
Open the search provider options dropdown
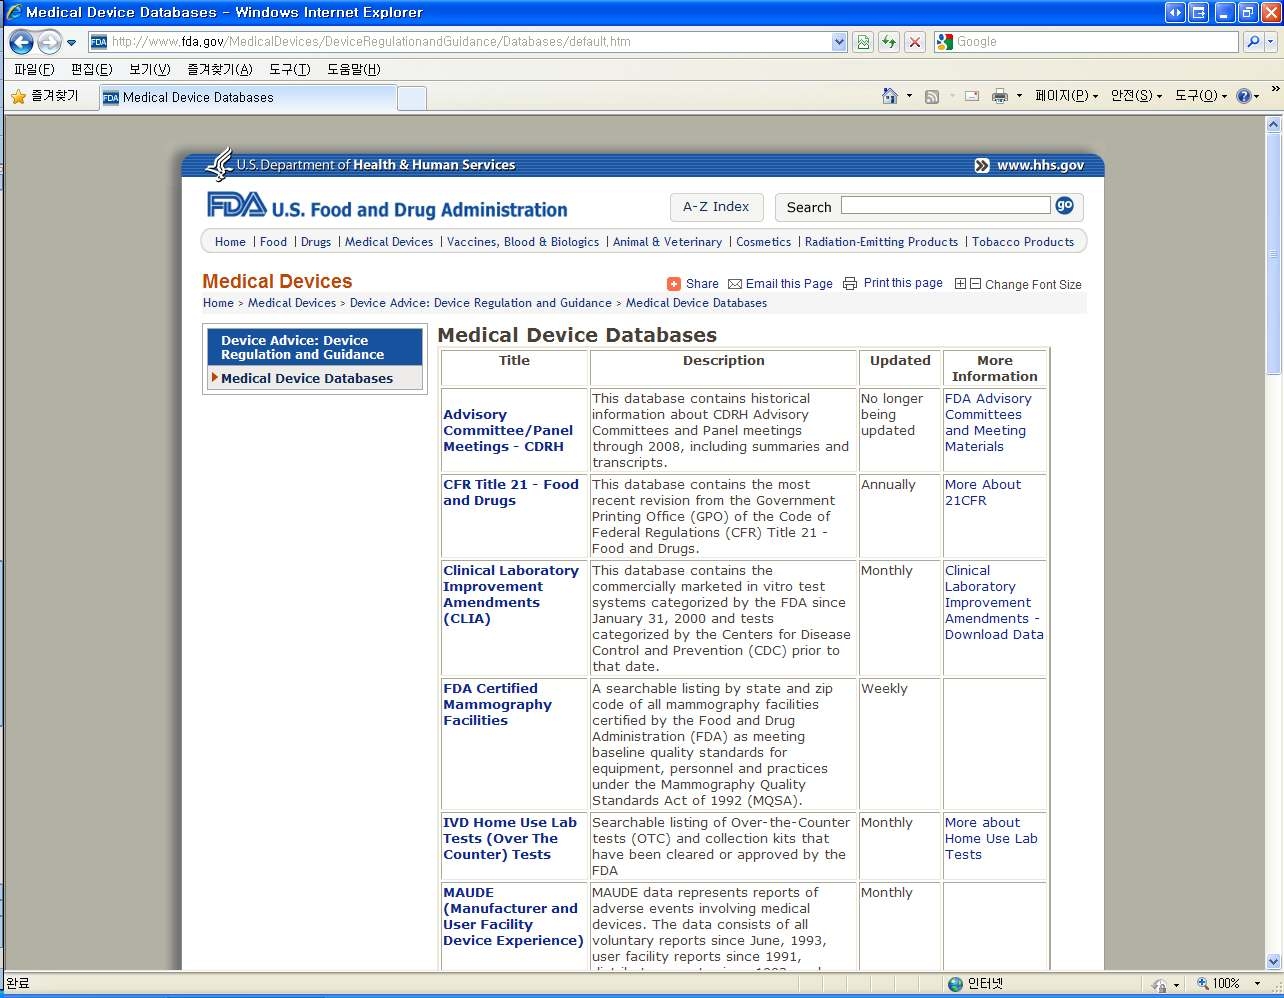point(1271,42)
